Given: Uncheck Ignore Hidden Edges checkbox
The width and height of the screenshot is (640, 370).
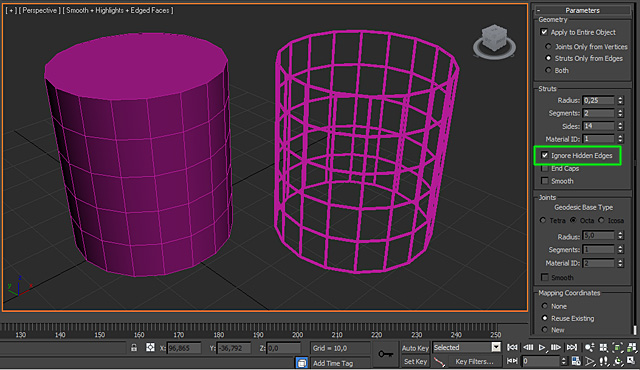Looking at the screenshot, I should [544, 155].
